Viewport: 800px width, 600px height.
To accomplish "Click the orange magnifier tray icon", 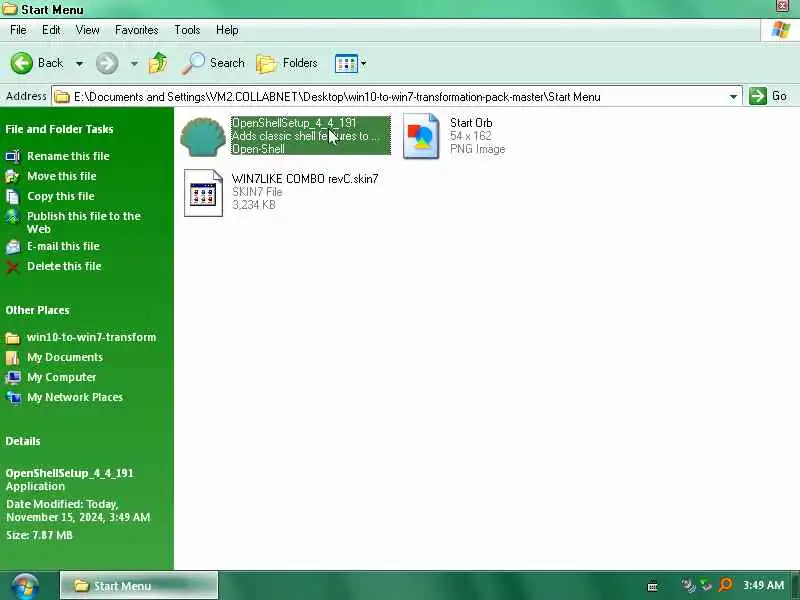I will (x=725, y=585).
